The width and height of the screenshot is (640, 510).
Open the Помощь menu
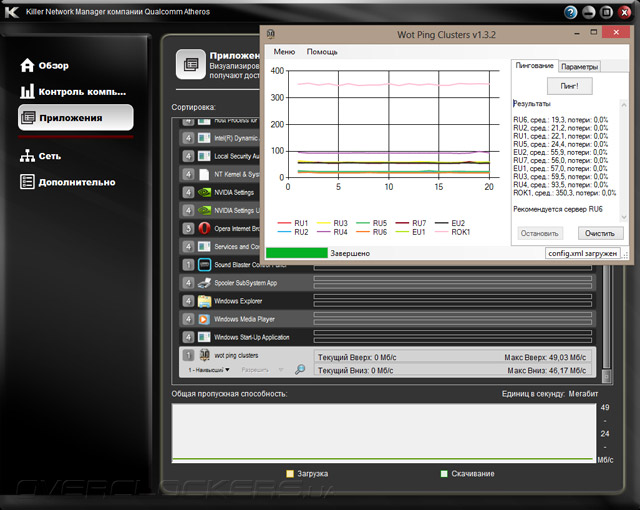(x=322, y=52)
